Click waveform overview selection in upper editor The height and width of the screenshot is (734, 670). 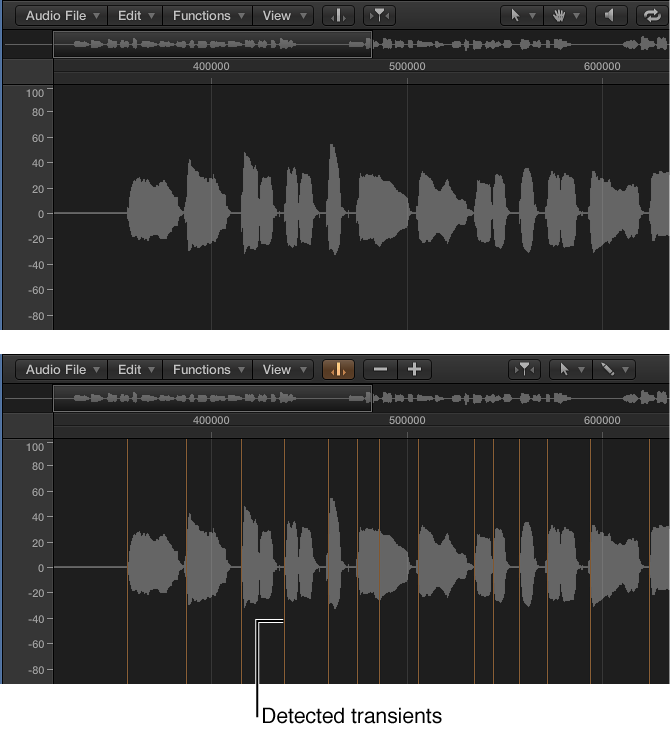[x=213, y=44]
